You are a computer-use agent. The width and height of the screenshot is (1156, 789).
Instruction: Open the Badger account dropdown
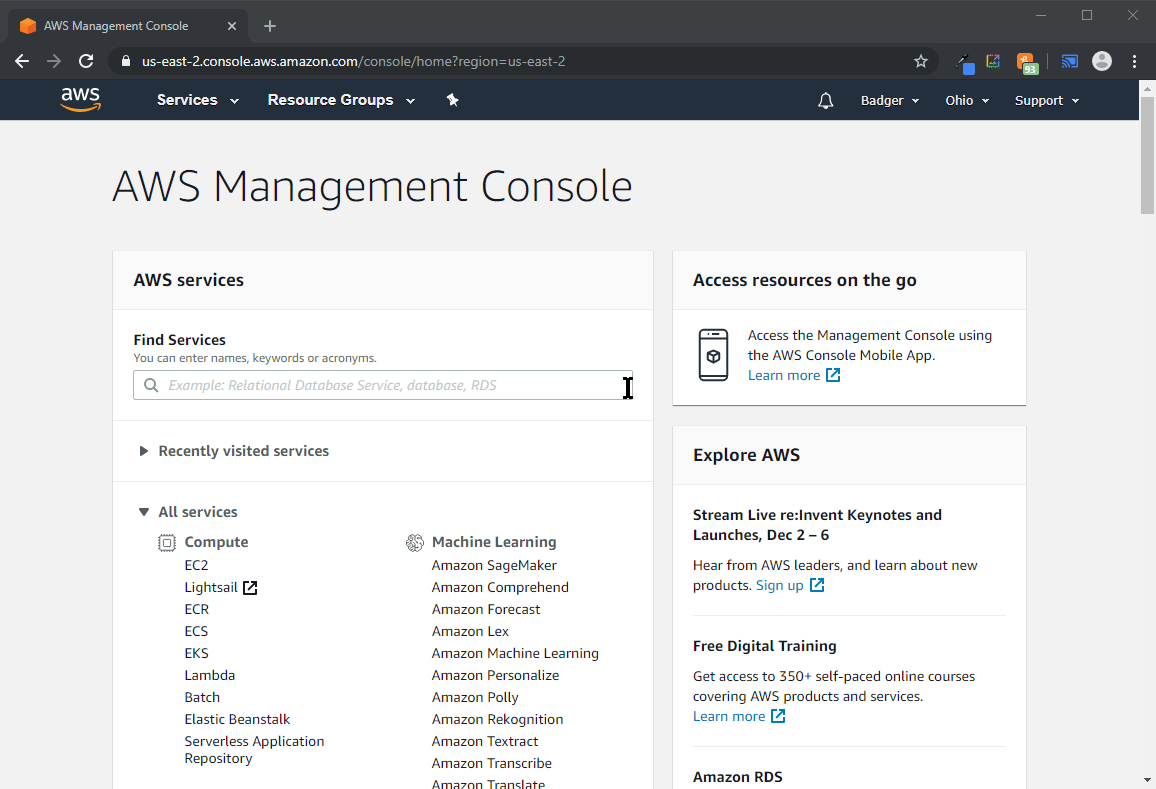(890, 100)
